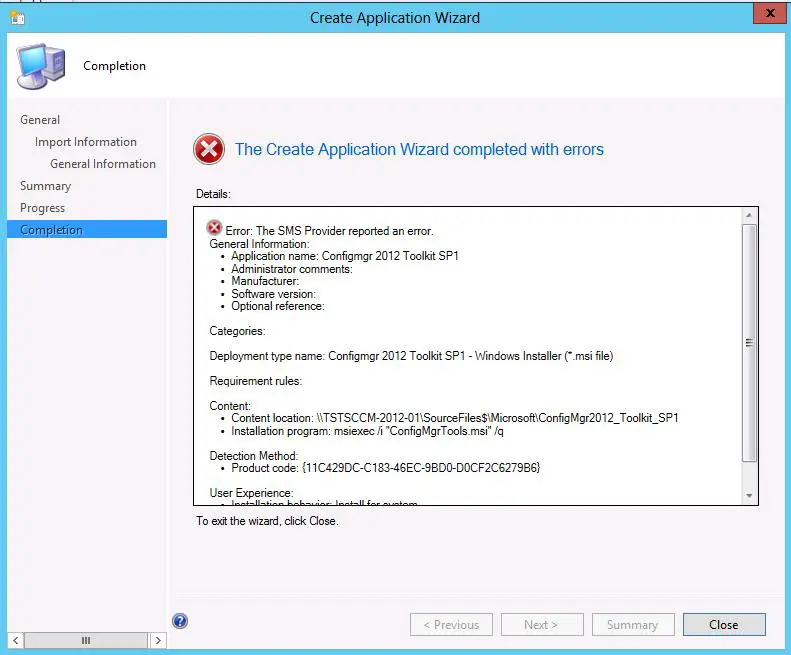Click the 'Administrator comments:' line
The height and width of the screenshot is (655, 791).
coord(292,269)
